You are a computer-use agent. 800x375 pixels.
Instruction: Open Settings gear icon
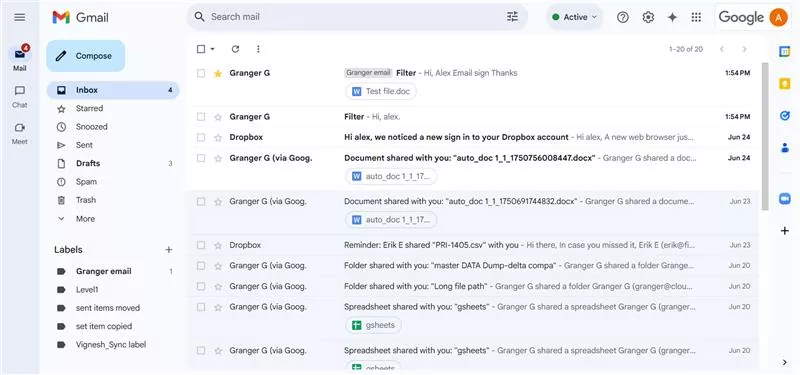pos(648,17)
